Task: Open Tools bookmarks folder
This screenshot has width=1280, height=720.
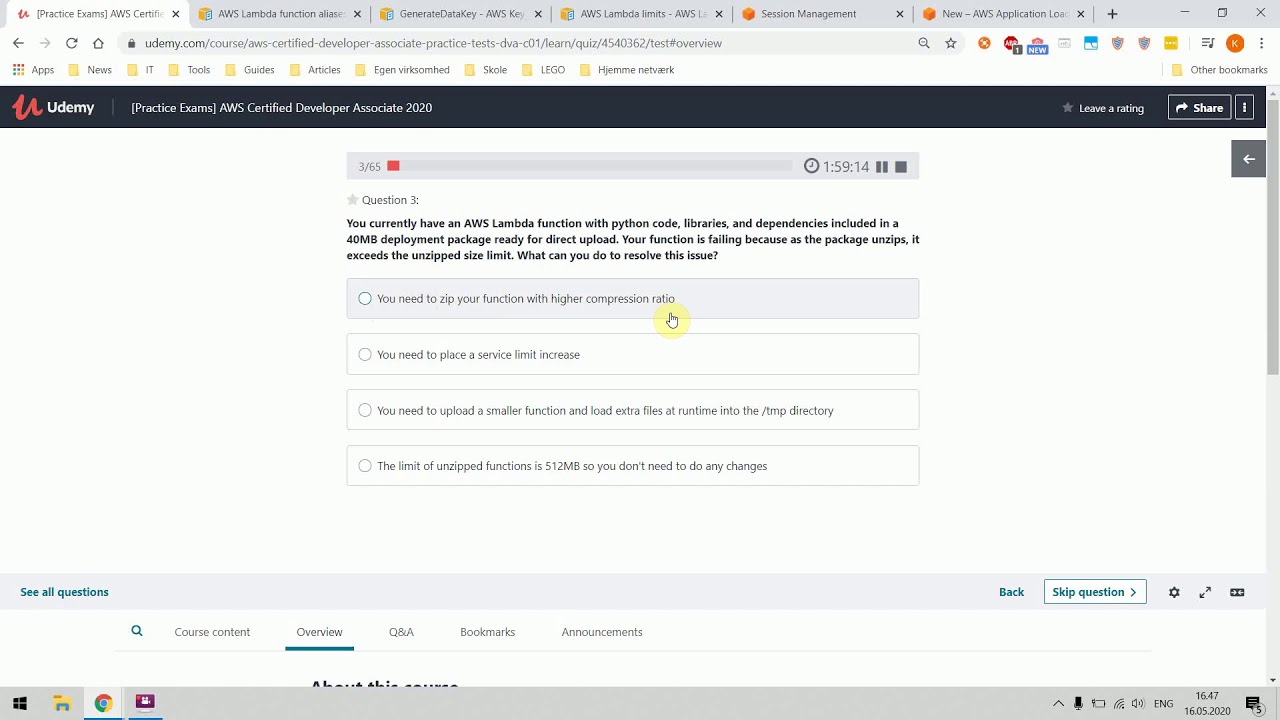Action: (189, 70)
